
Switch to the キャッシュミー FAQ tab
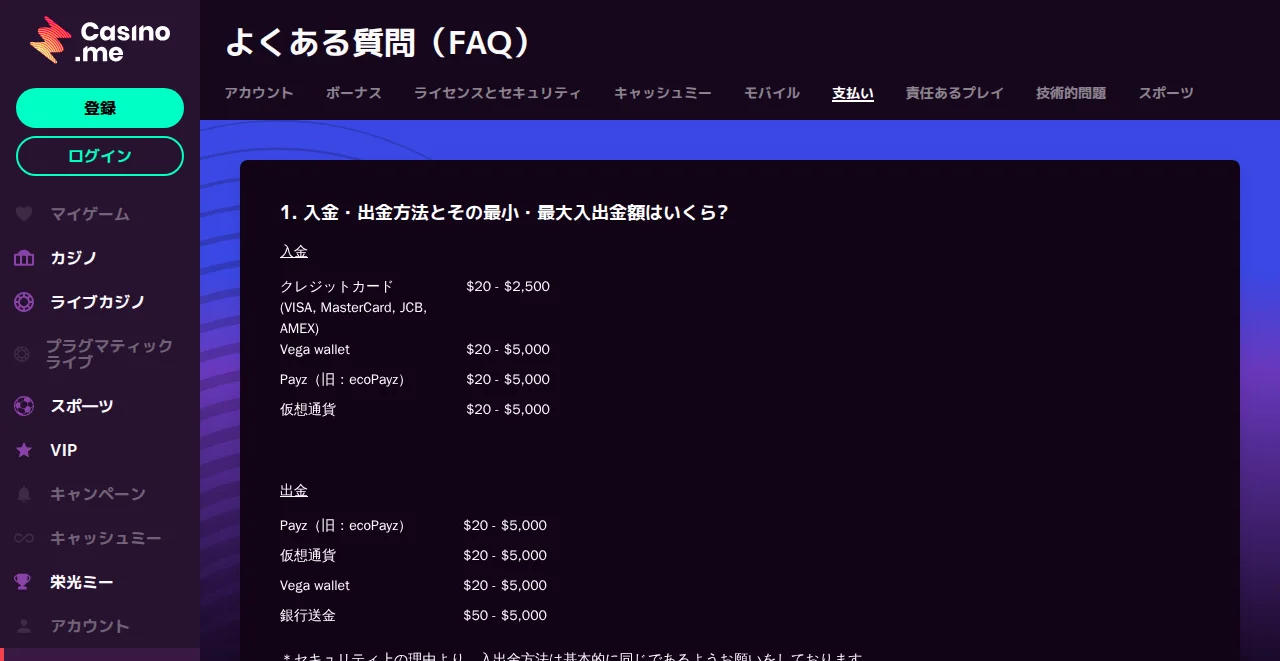point(663,93)
